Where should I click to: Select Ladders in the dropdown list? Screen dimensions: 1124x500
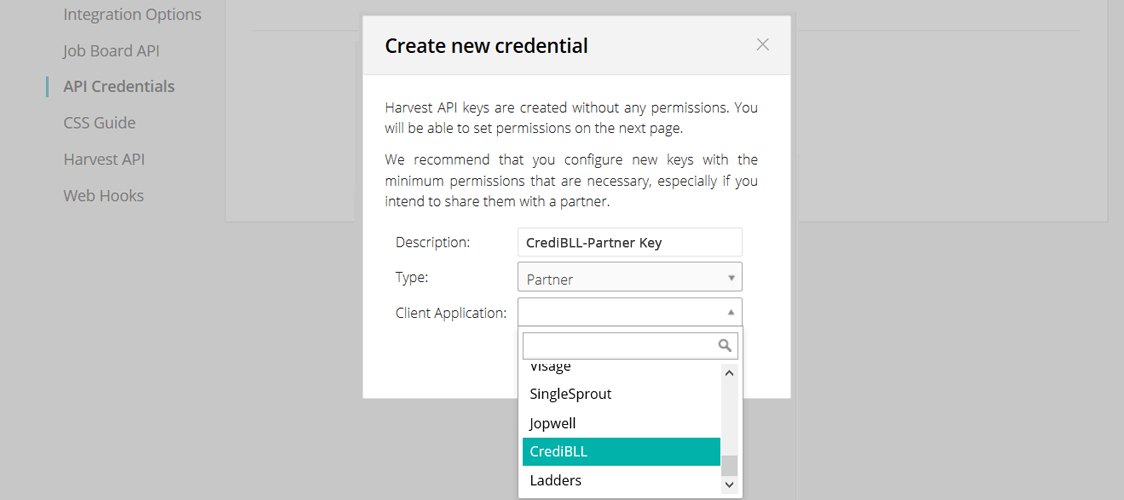tap(621, 481)
